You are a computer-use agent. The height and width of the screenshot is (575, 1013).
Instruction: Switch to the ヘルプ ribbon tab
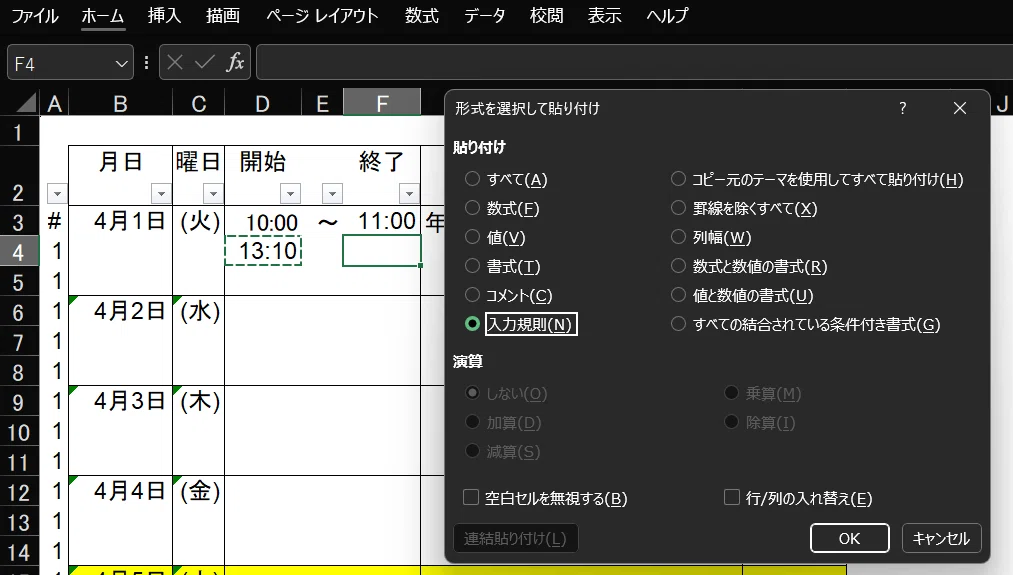pos(667,16)
